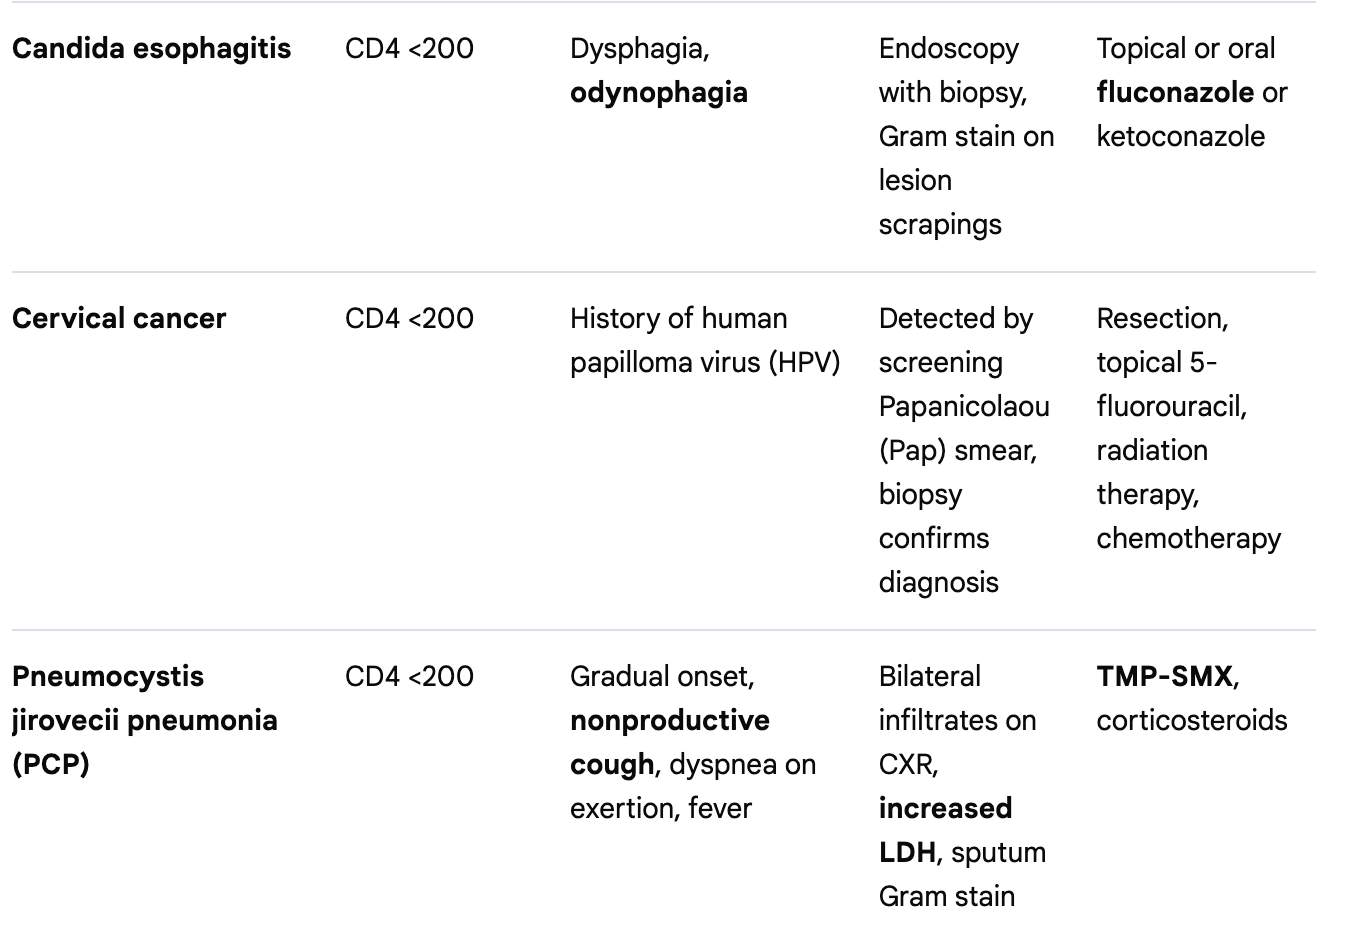Click the Candida esophagitis row heading
Viewport: 1366px width, 940px height.
pos(151,49)
